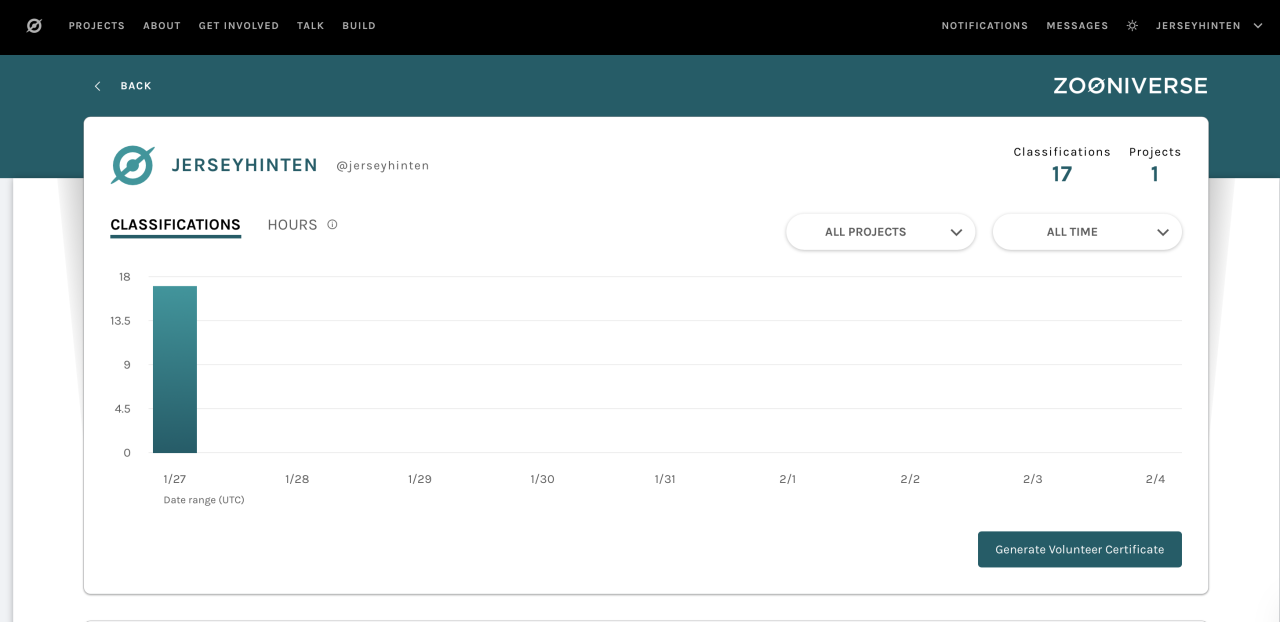Click the @jerseyhinten handle text
Screen dimensions: 1280x622
pos(383,166)
